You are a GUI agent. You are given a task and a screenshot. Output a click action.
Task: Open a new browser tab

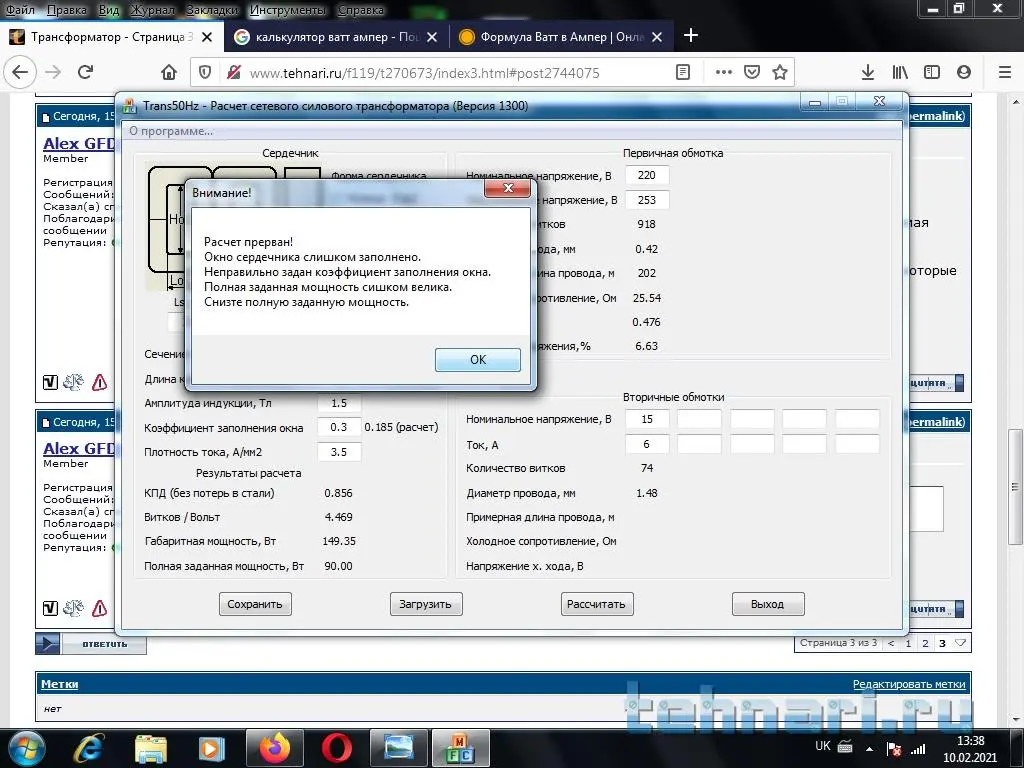click(x=691, y=36)
